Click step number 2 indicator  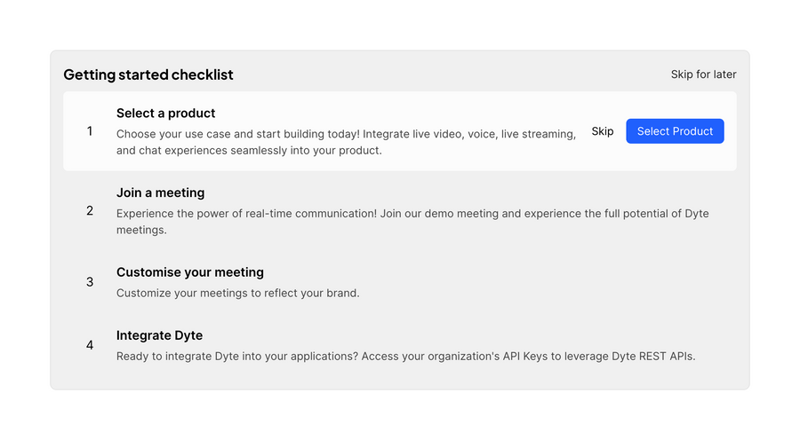[90, 211]
